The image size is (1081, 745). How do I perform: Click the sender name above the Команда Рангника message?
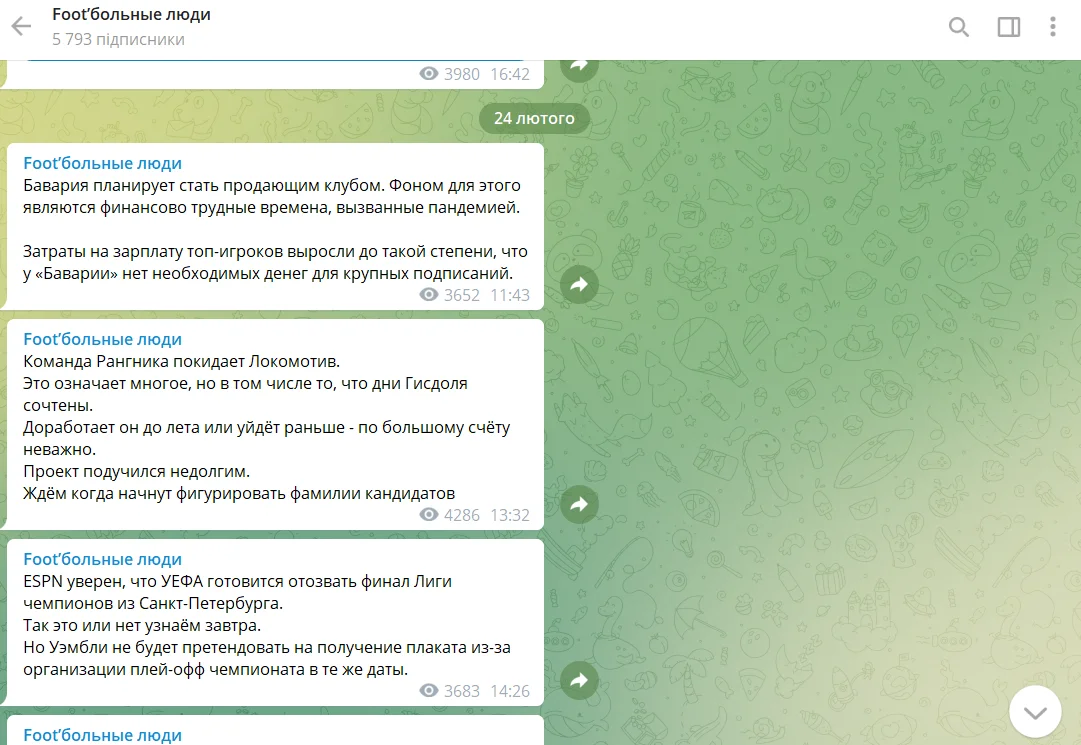102,339
